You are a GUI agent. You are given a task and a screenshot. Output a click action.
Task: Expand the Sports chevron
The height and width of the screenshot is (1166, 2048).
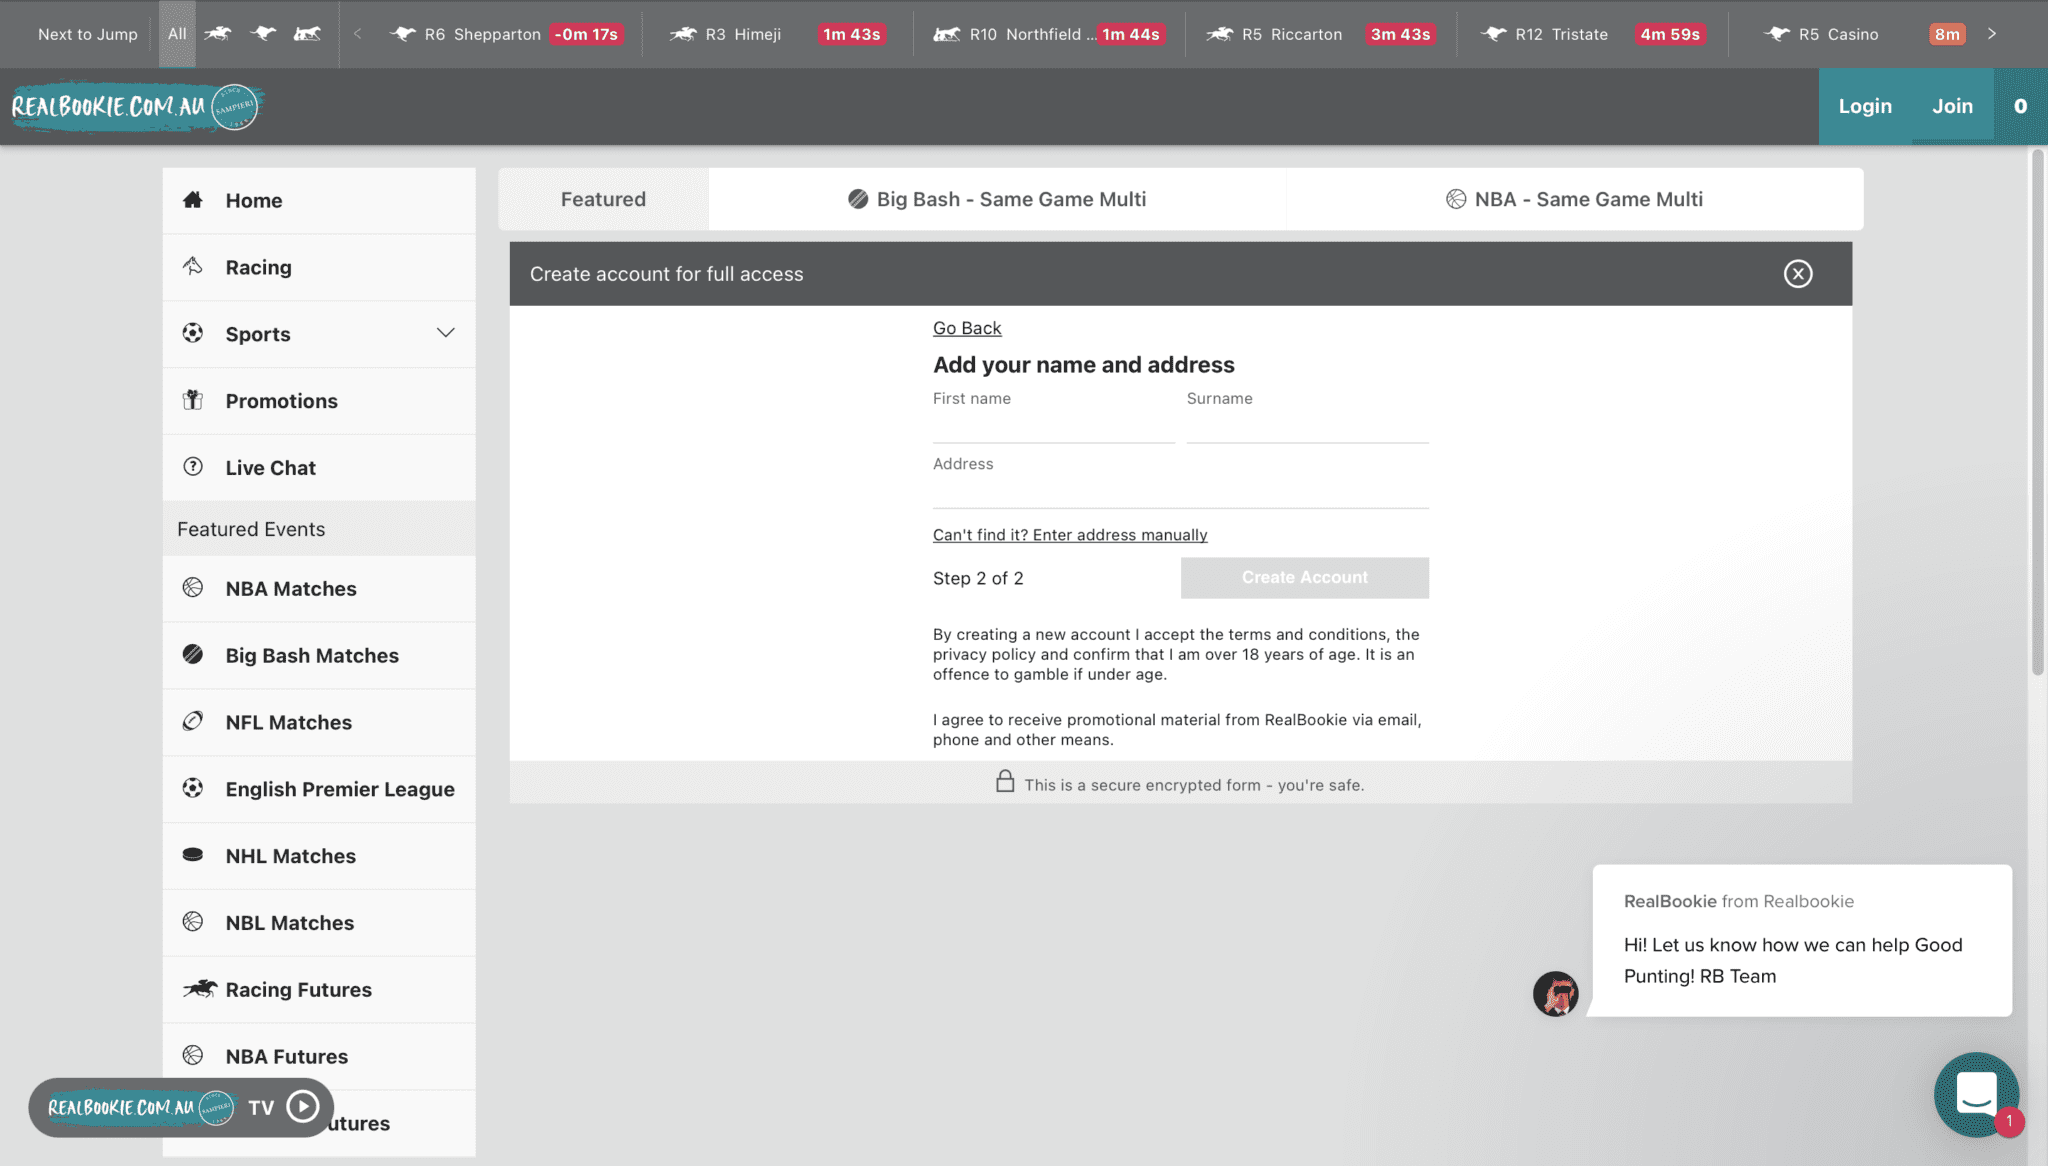click(x=446, y=333)
